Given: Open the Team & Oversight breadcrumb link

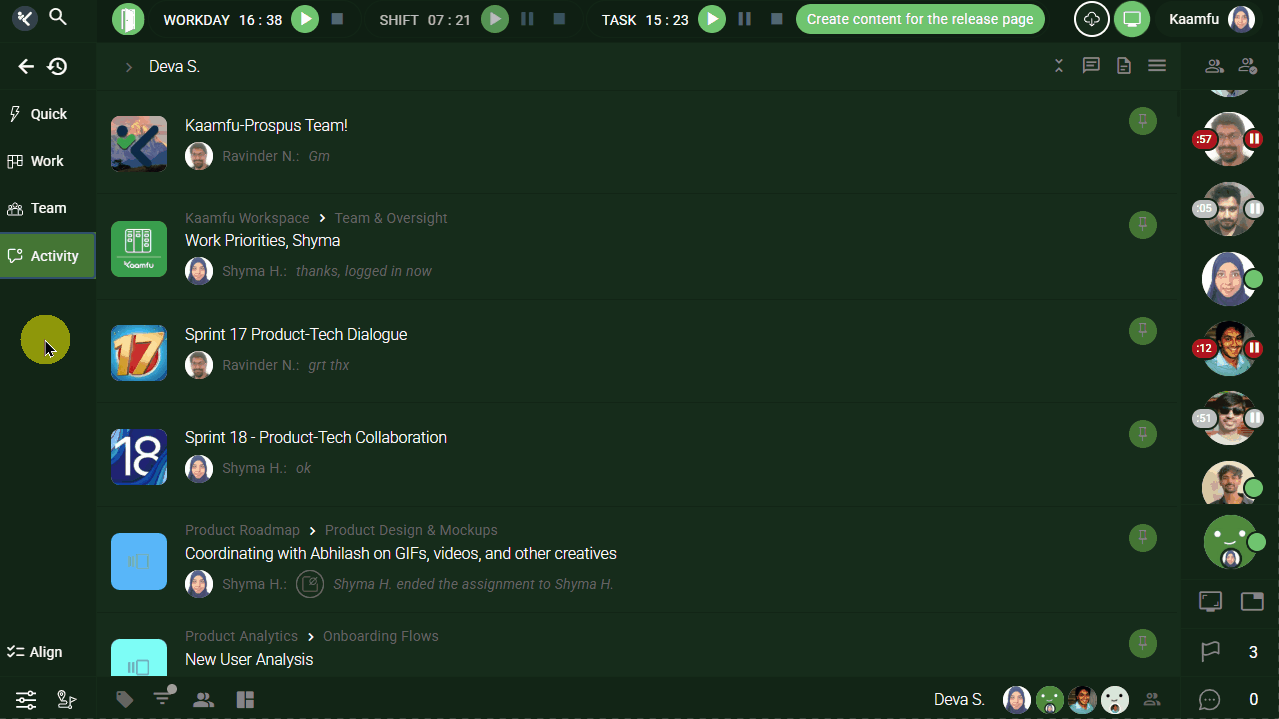Looking at the screenshot, I should (390, 218).
